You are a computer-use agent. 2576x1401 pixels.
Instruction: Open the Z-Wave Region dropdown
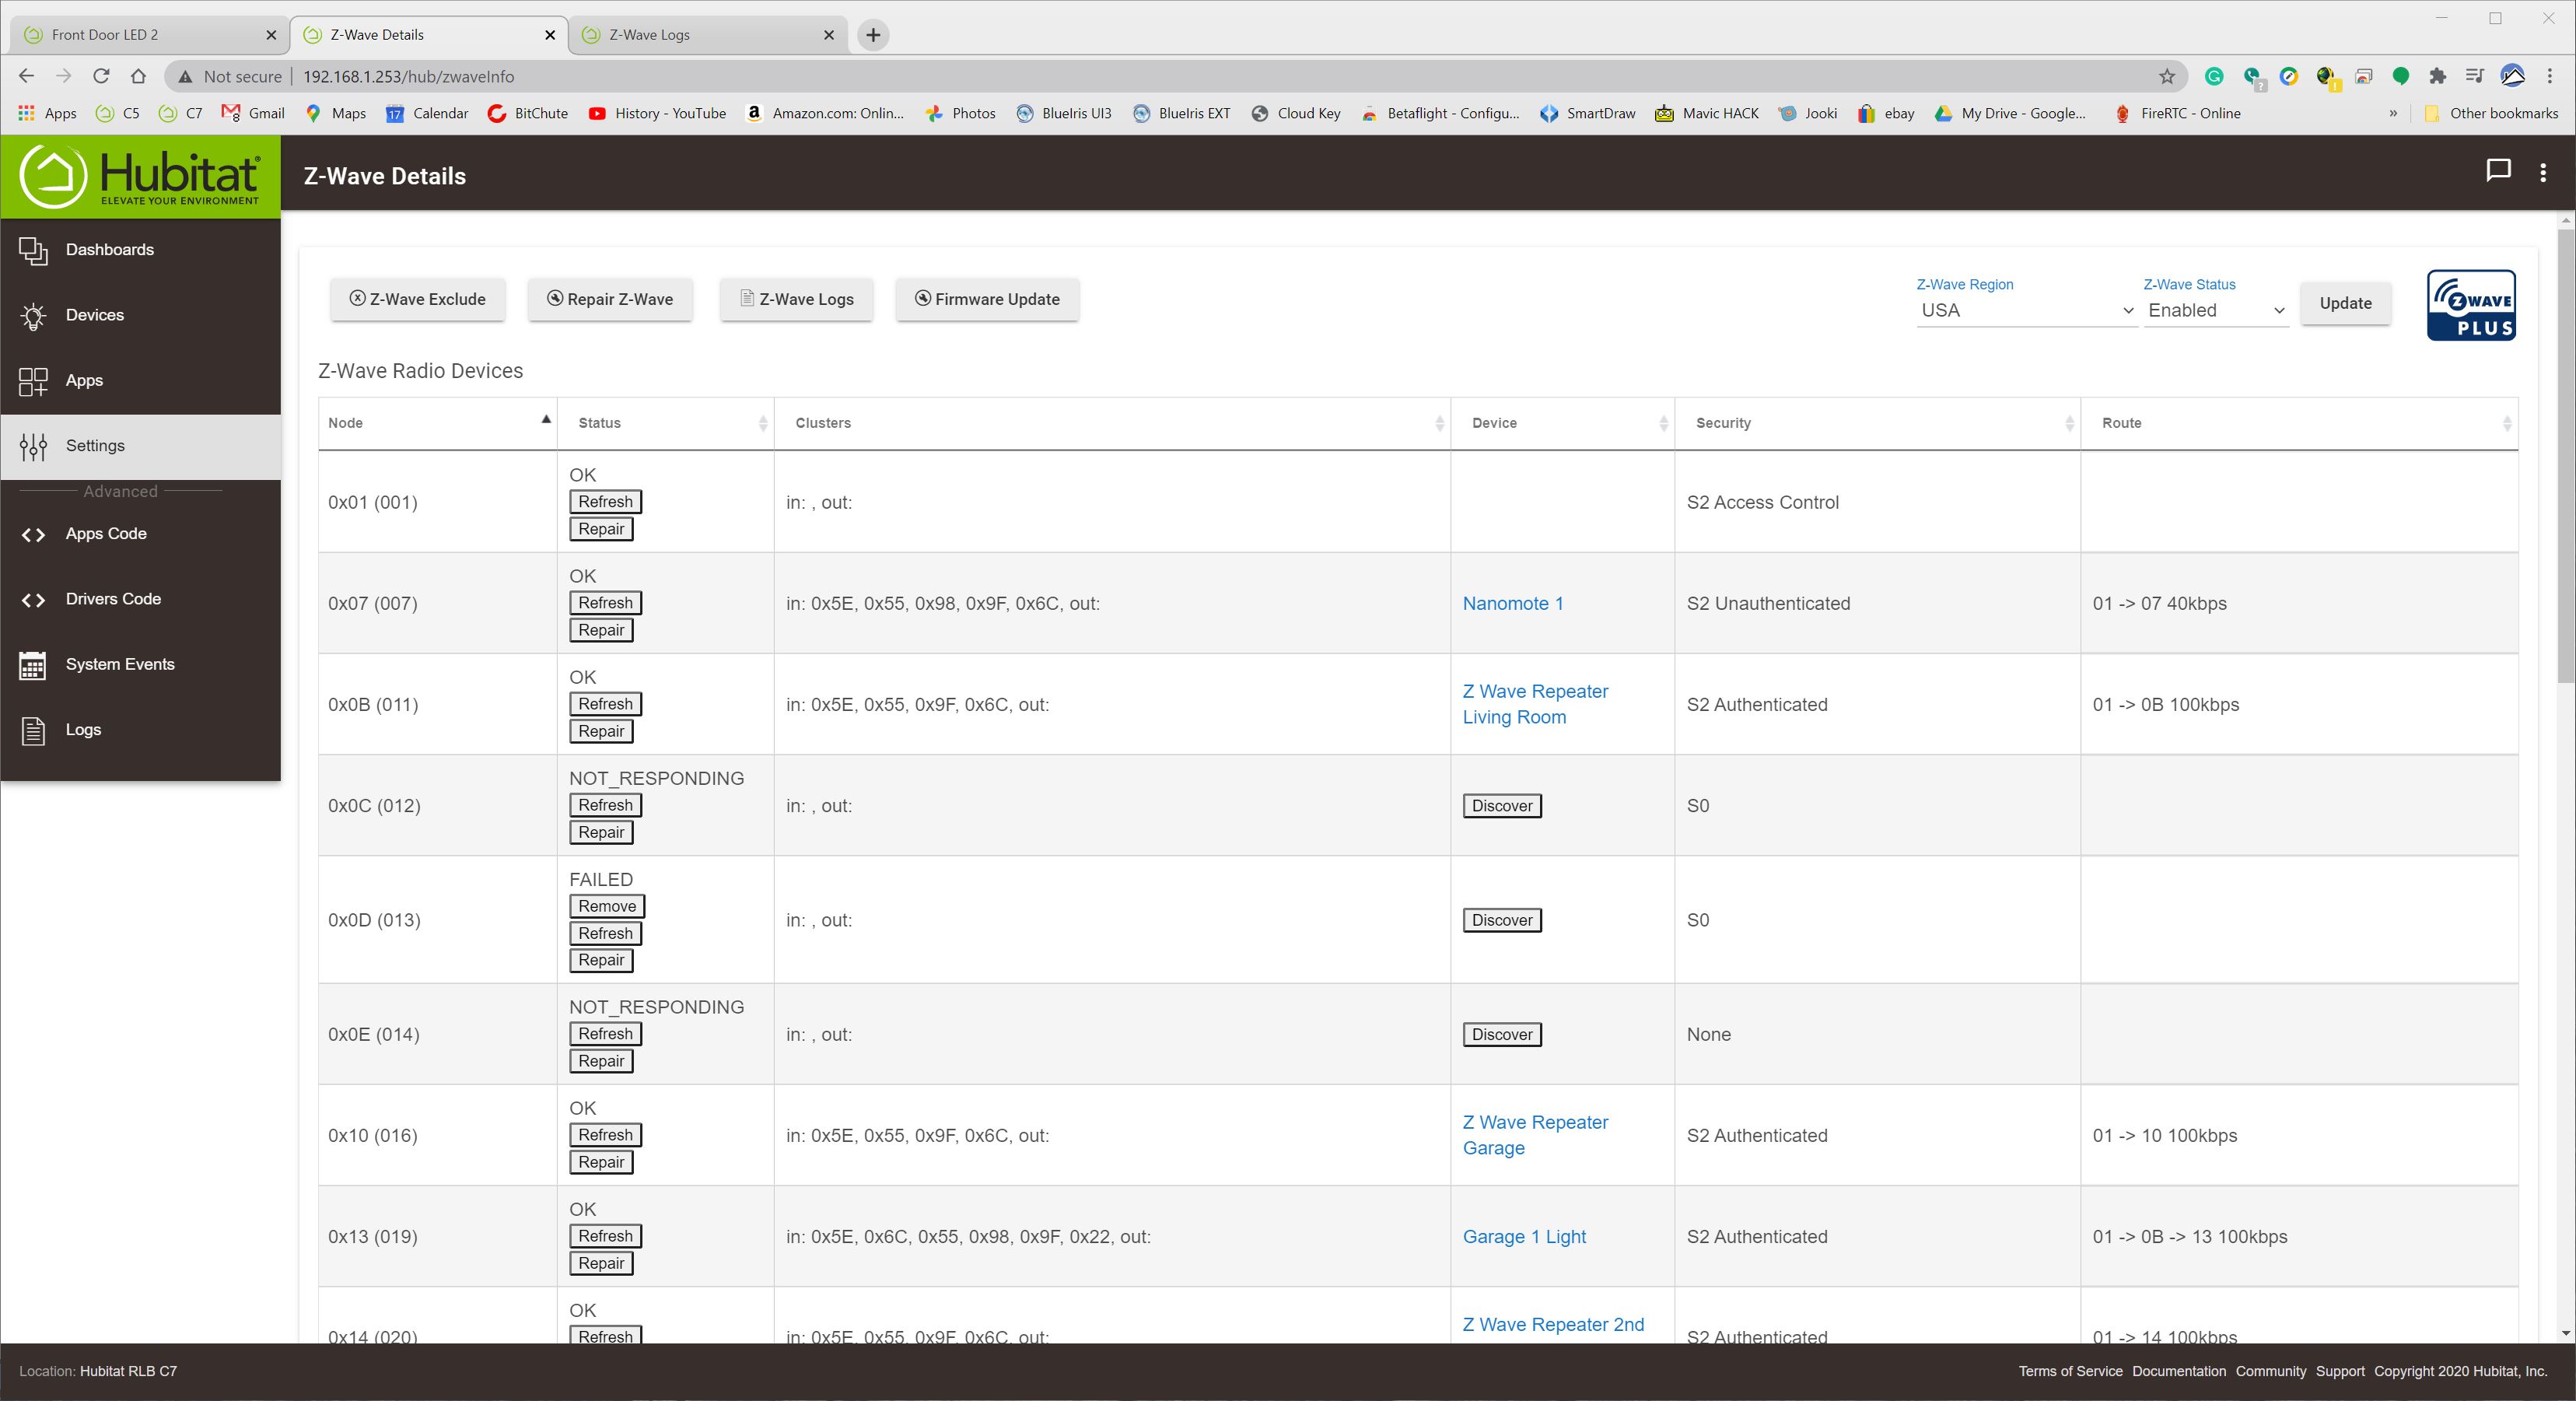coord(2026,311)
